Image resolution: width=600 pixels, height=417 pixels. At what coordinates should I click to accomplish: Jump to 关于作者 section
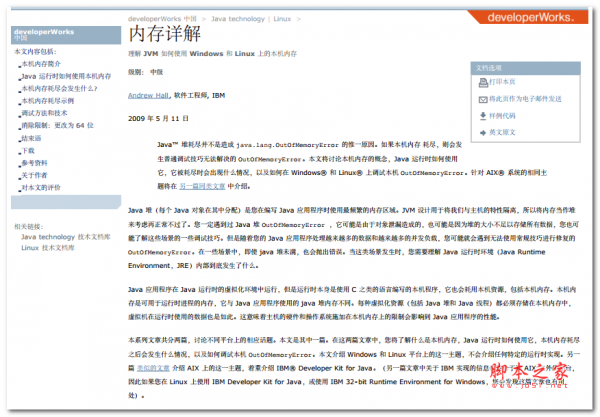pos(34,175)
